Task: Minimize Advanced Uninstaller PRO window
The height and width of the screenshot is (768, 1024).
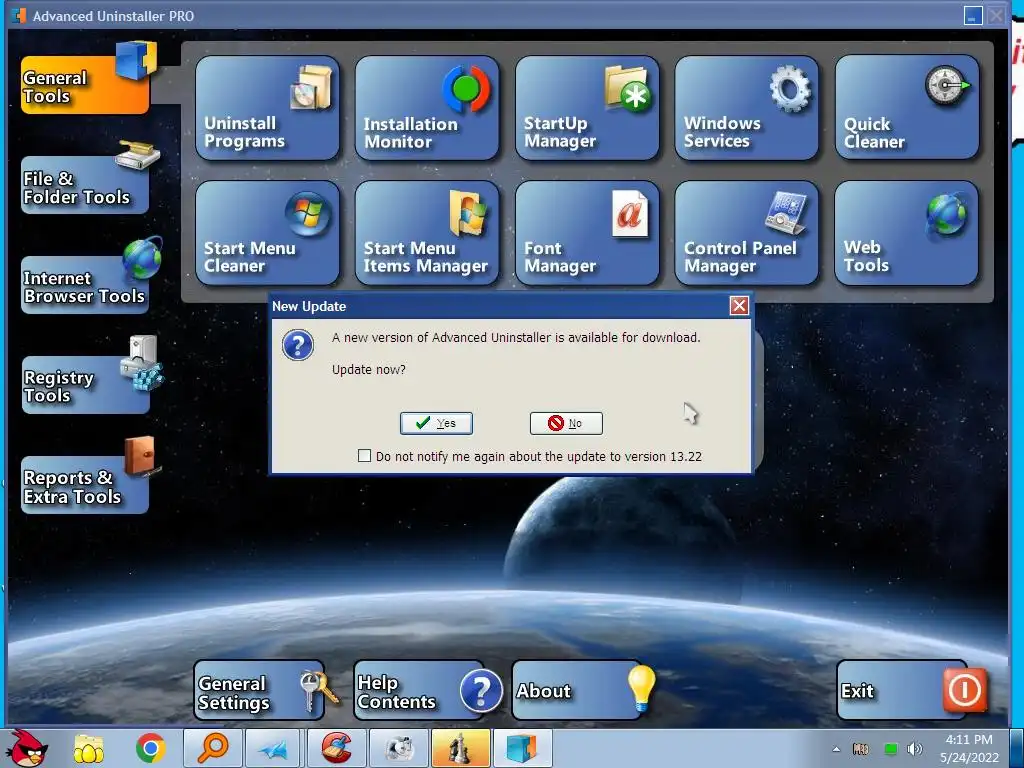Action: point(973,16)
